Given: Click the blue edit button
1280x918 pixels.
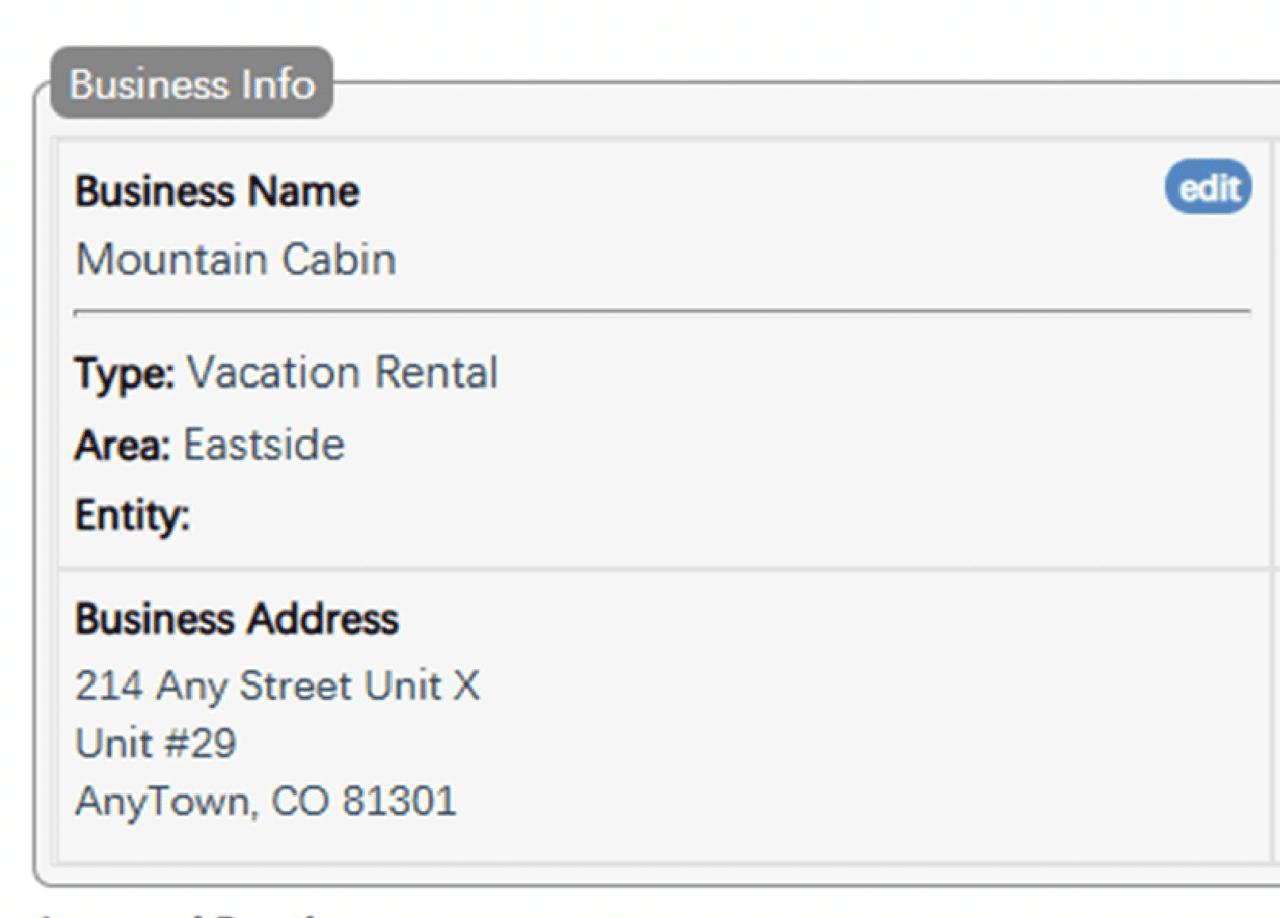Looking at the screenshot, I should (1208, 187).
